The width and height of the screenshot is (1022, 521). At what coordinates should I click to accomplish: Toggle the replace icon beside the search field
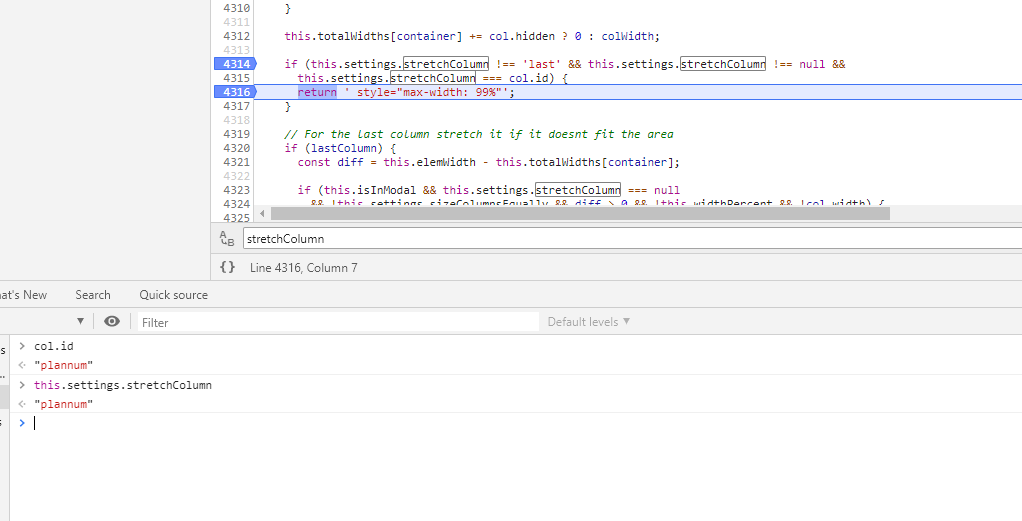pos(226,238)
